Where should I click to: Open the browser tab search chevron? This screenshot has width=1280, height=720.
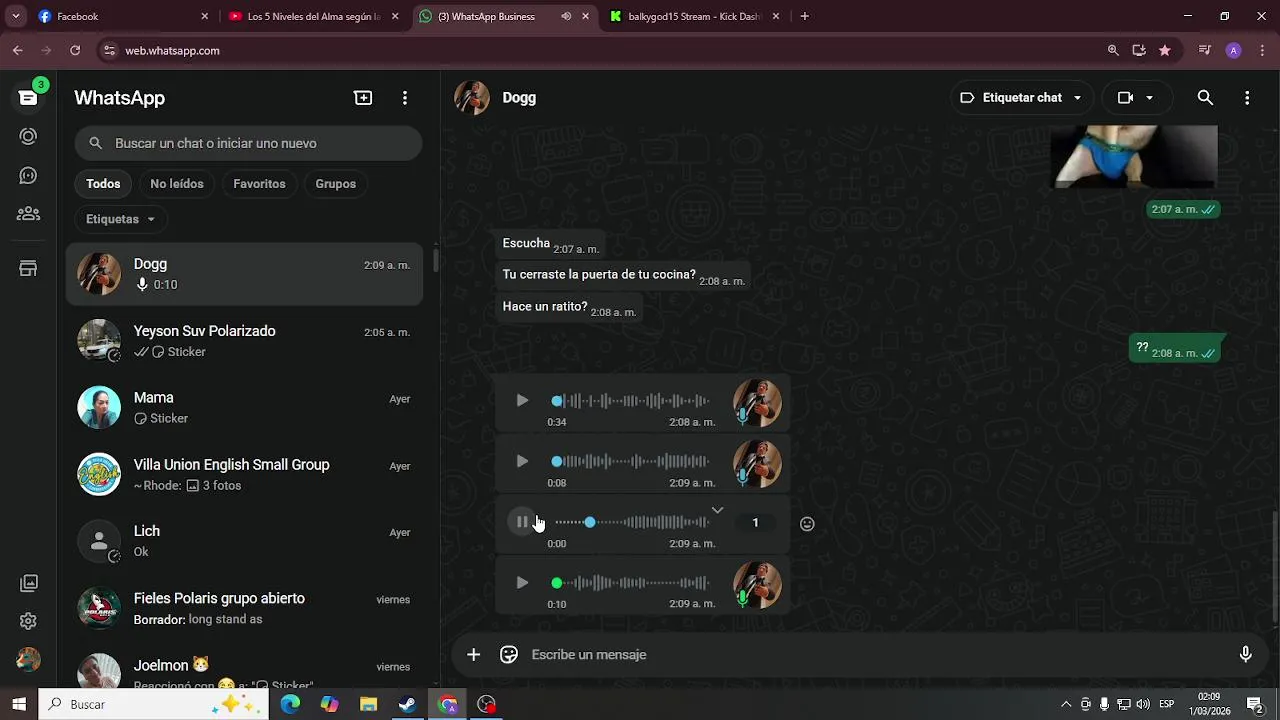(15, 16)
